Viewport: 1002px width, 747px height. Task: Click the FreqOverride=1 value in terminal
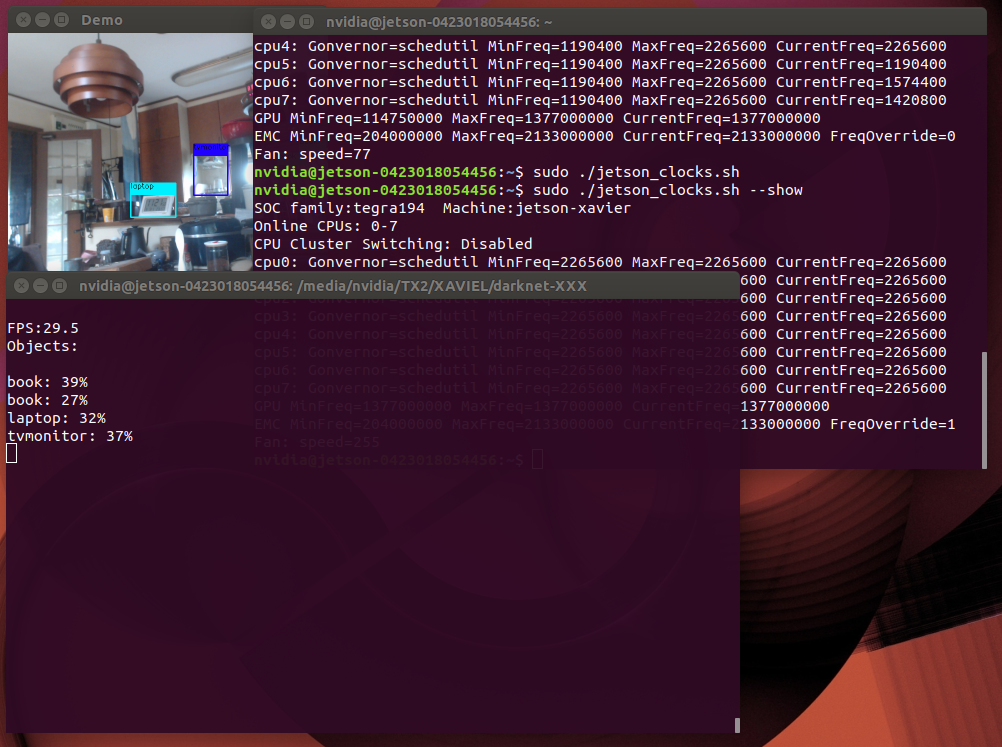coord(893,424)
